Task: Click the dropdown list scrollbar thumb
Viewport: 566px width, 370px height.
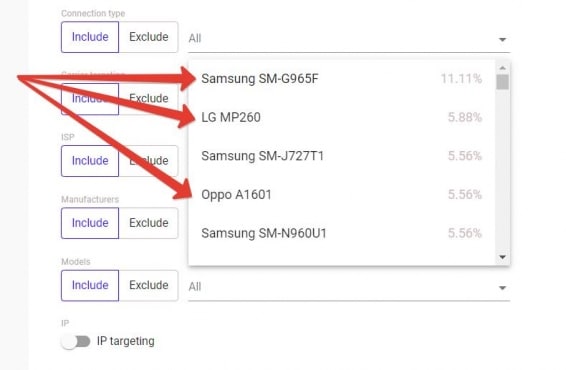Action: click(502, 82)
